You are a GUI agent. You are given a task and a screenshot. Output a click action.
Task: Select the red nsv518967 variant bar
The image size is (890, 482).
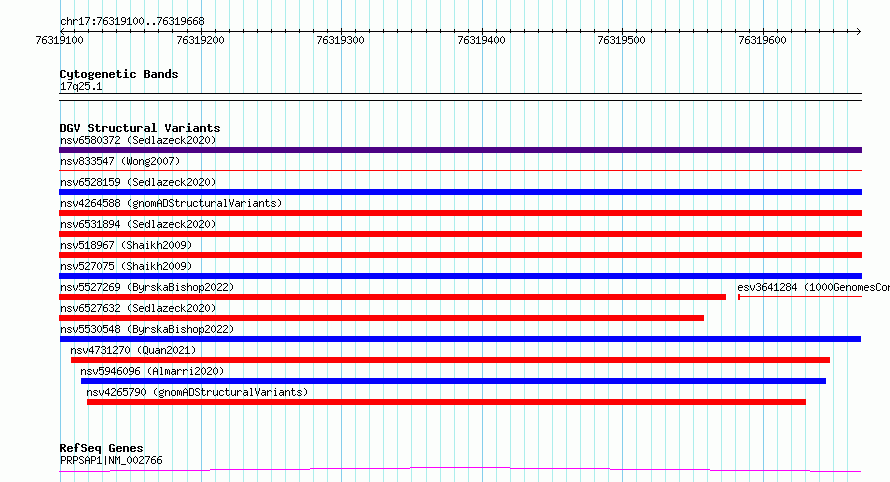460,255
